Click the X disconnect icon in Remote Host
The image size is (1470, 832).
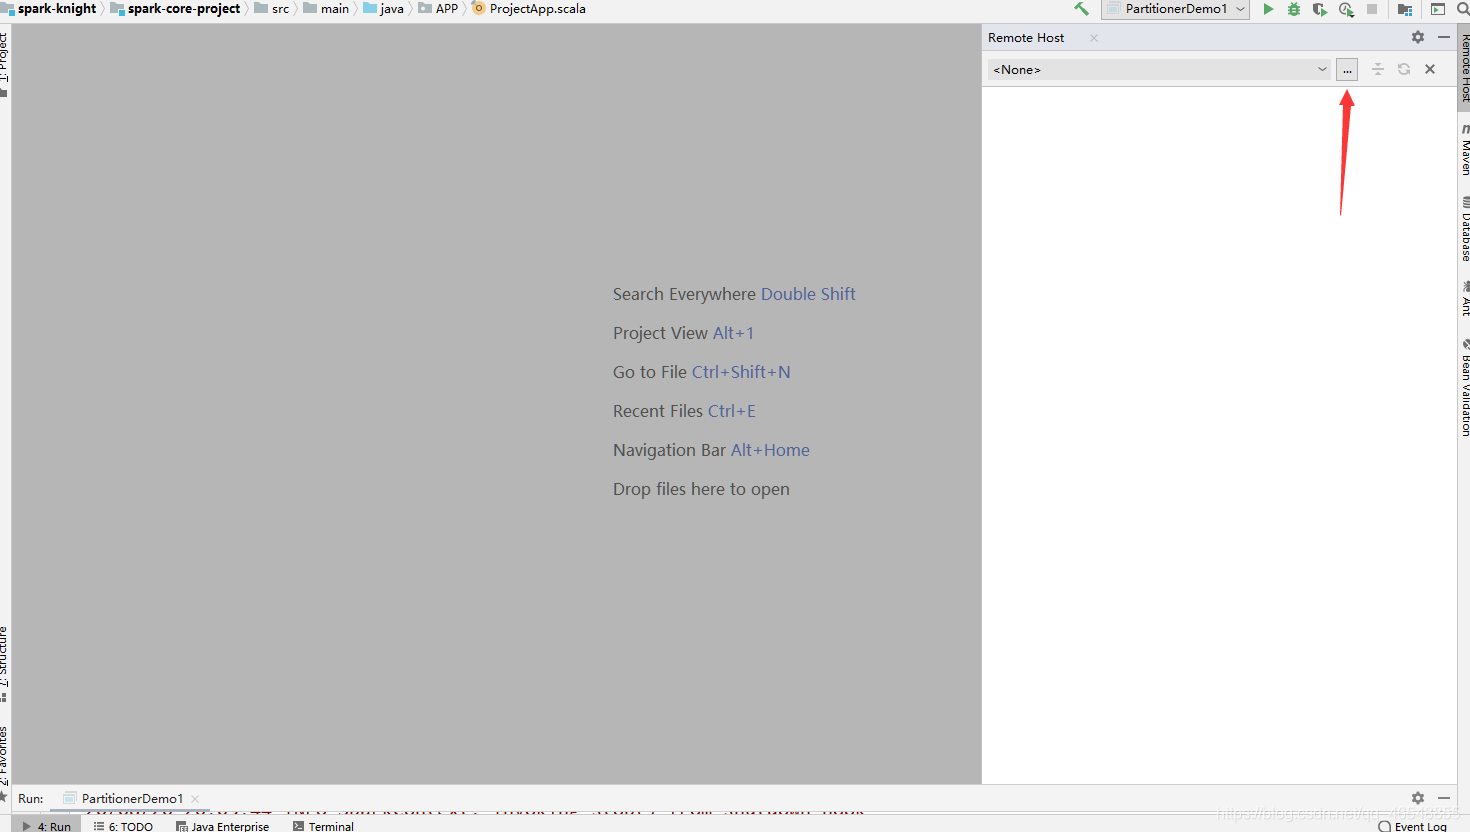[1430, 69]
